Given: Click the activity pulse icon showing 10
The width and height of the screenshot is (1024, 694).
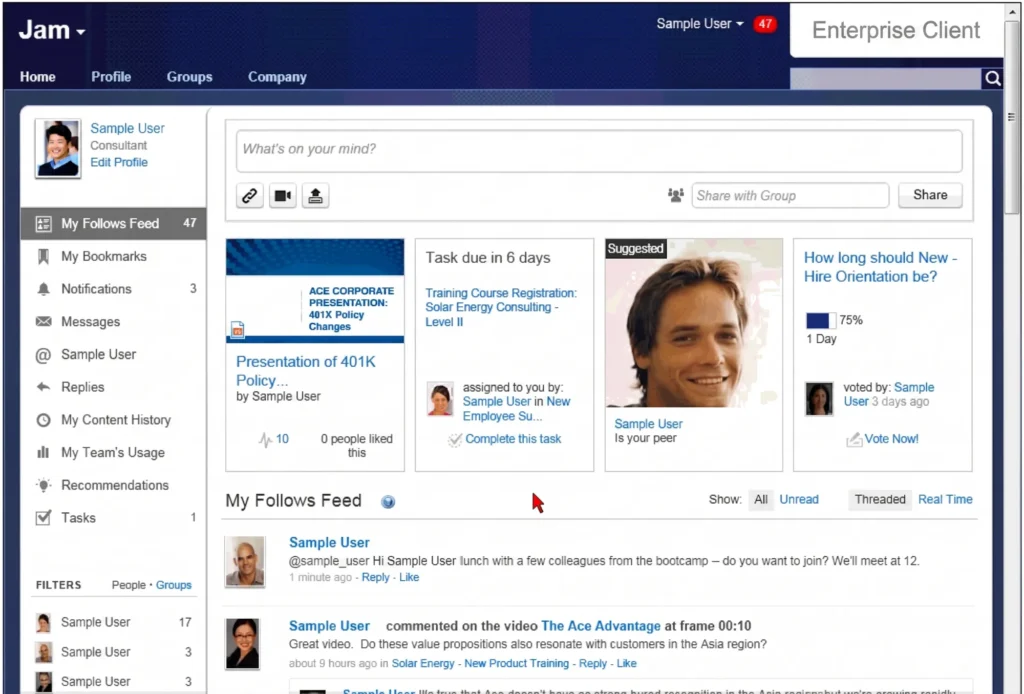Looking at the screenshot, I should pos(264,439).
